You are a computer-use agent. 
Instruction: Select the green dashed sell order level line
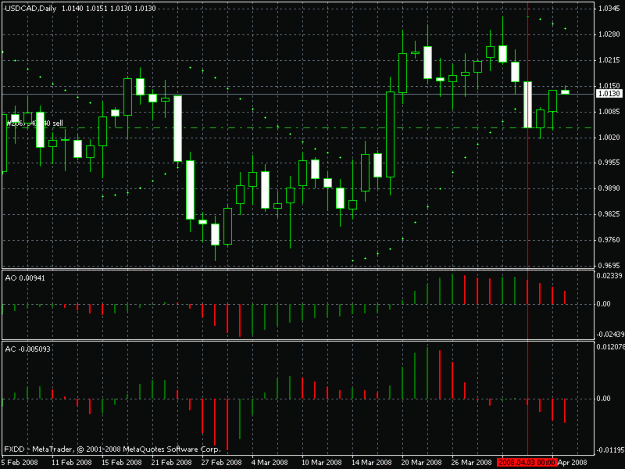pos(298,128)
